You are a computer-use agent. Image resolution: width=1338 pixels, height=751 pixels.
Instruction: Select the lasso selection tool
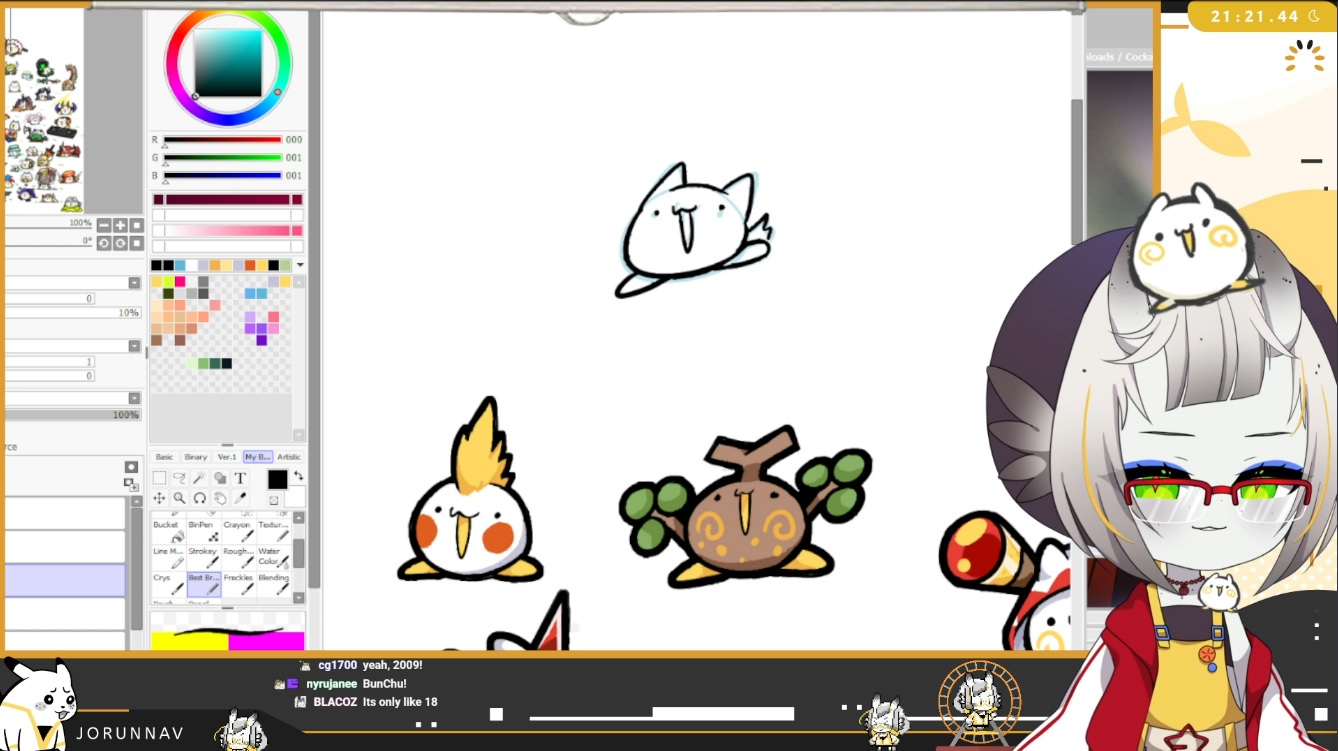tap(179, 478)
